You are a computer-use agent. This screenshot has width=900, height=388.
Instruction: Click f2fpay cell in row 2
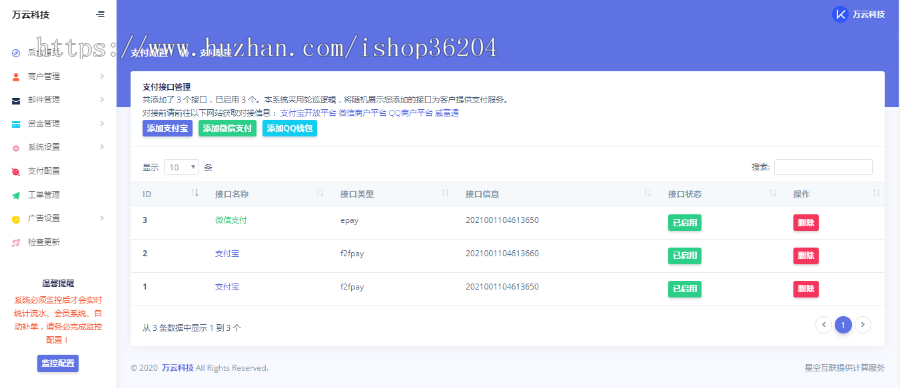pyautogui.click(x=352, y=253)
